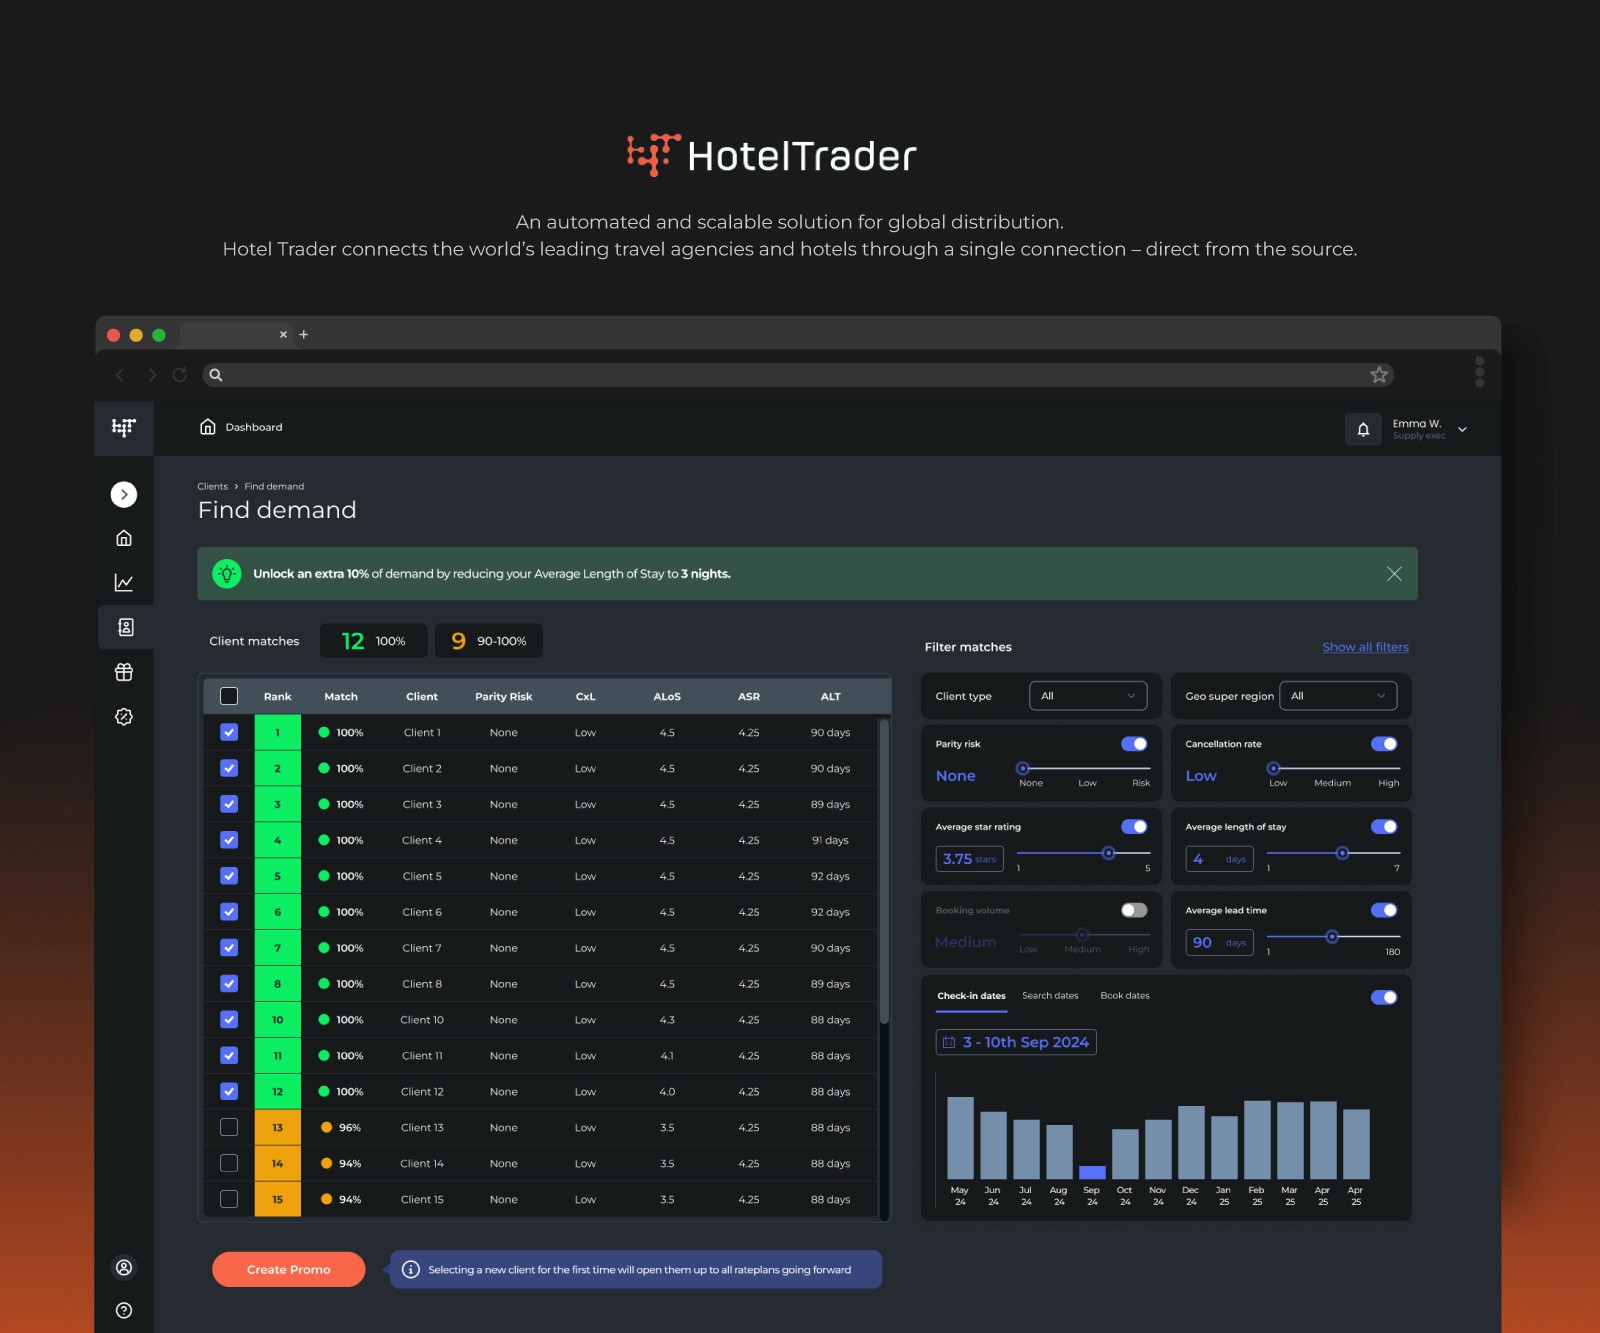
Task: Adjust the Average lead time slider handle
Action: 1332,937
